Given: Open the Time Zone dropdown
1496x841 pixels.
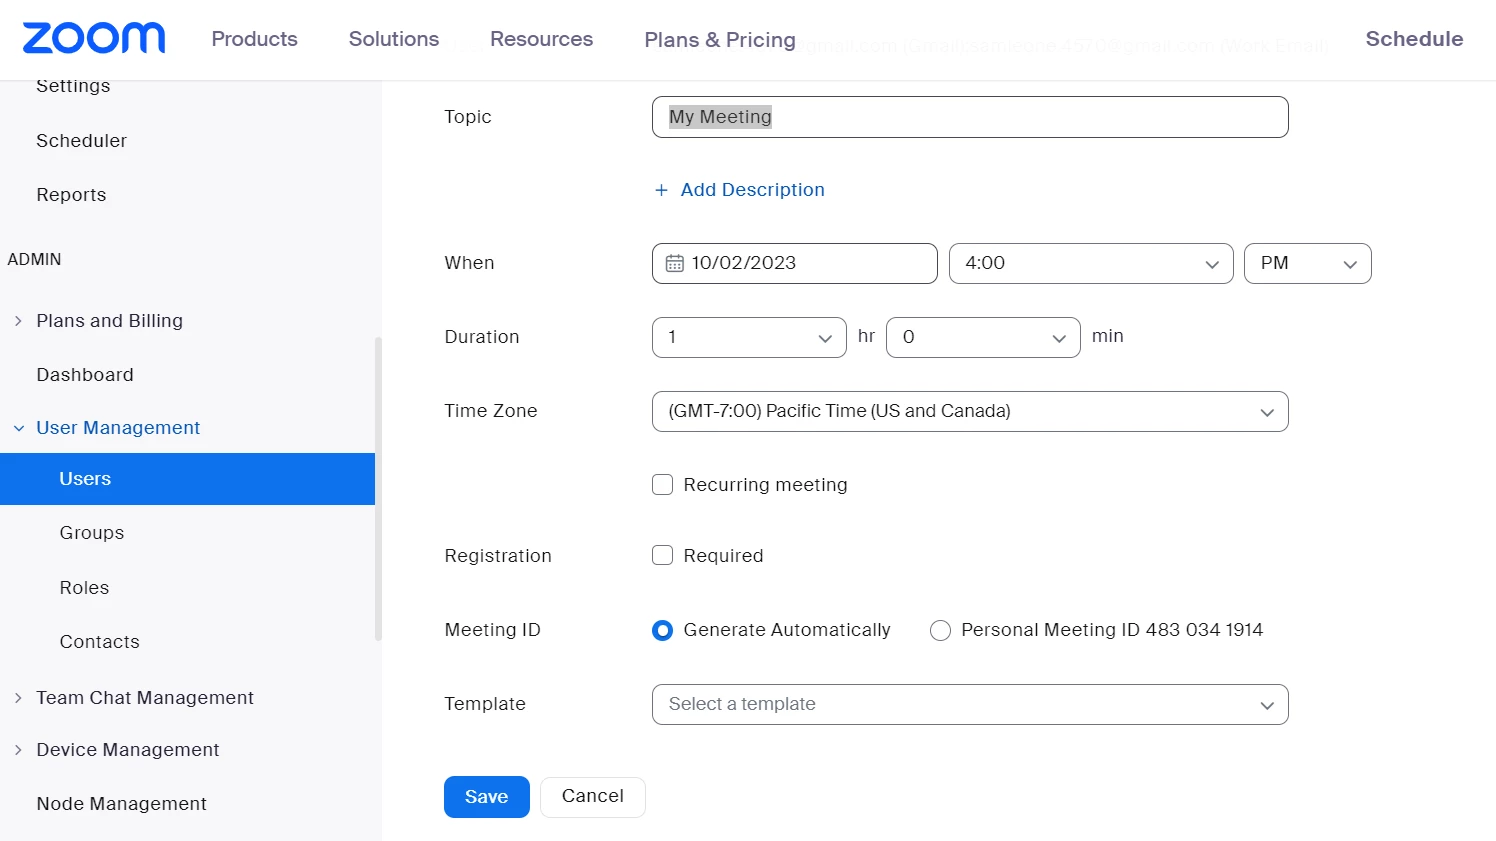Looking at the screenshot, I should pos(969,411).
